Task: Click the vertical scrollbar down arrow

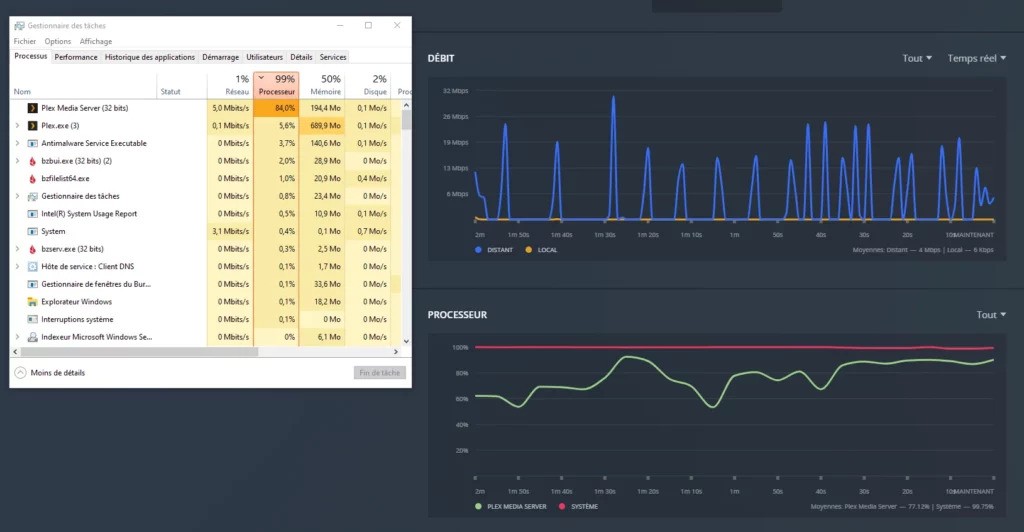Action: click(x=406, y=341)
